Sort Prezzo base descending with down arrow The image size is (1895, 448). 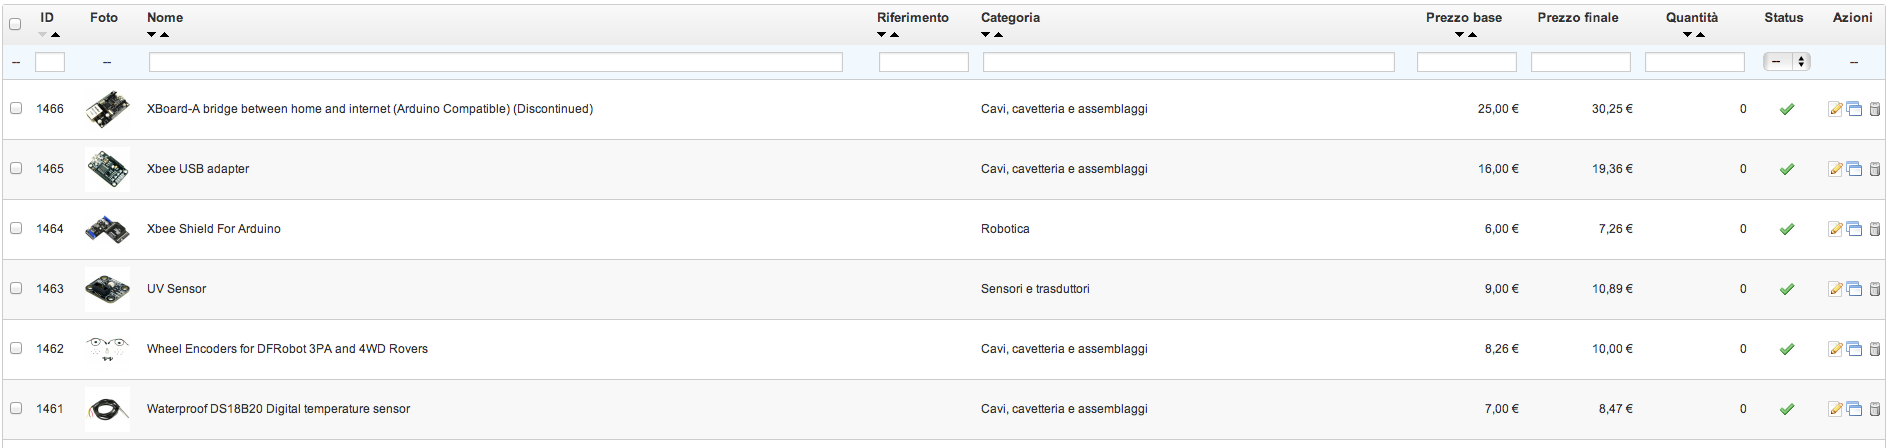[1460, 35]
